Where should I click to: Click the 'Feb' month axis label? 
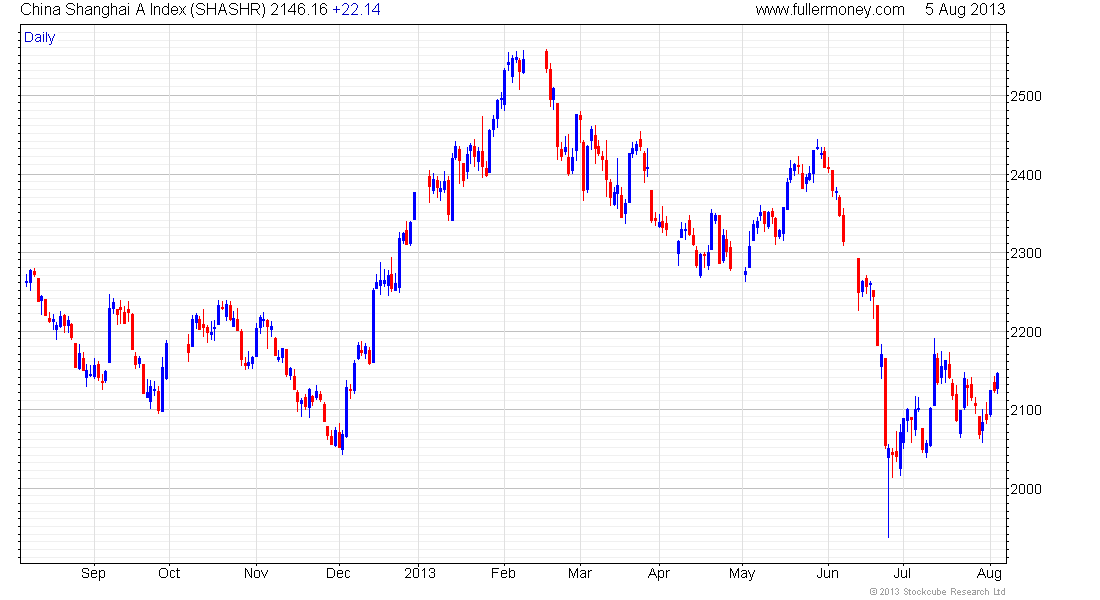click(x=503, y=573)
